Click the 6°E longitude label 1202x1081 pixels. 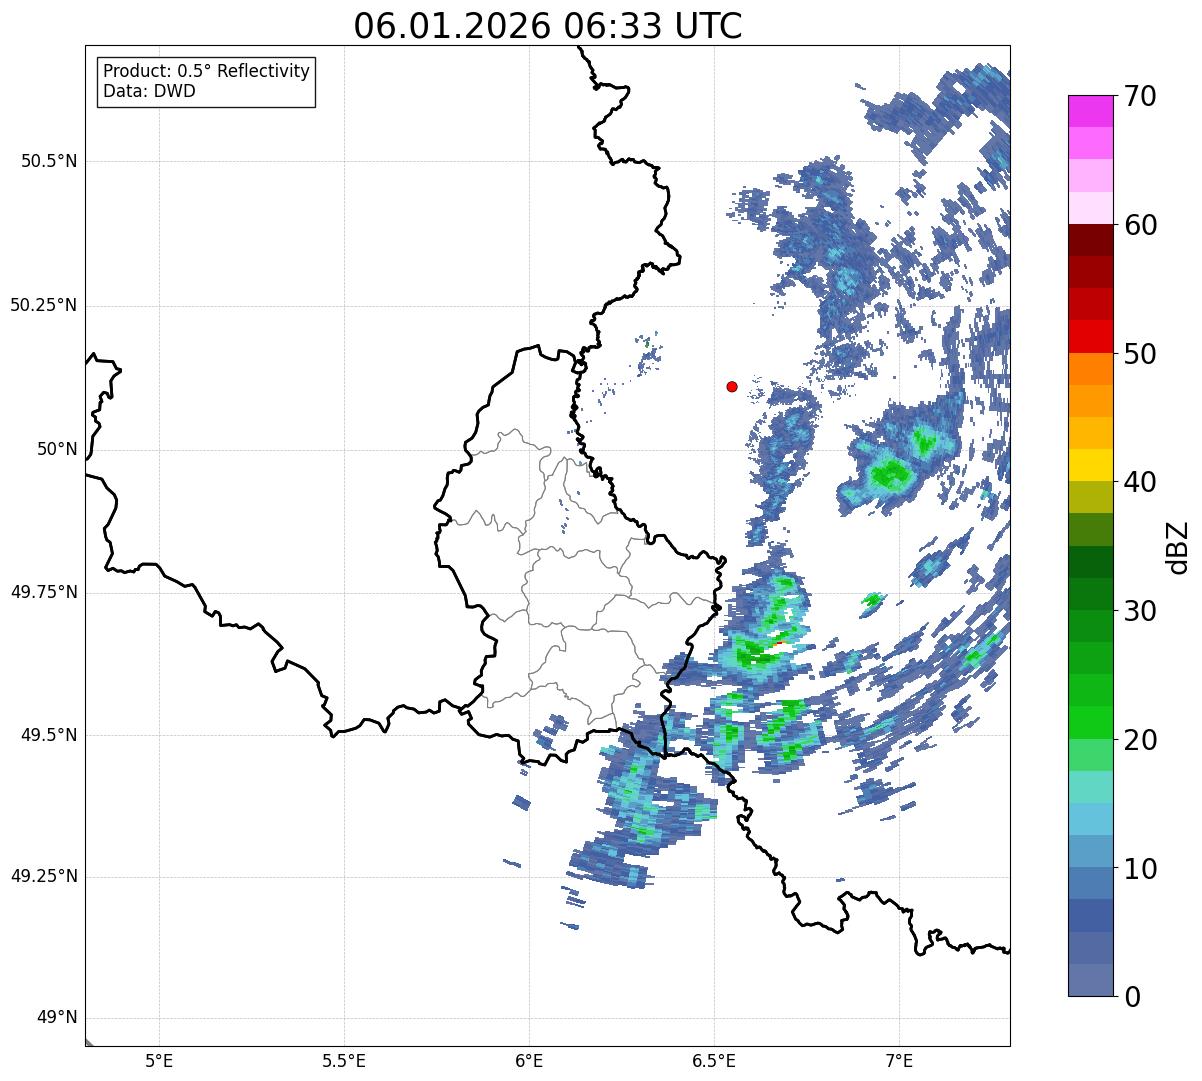[529, 1061]
